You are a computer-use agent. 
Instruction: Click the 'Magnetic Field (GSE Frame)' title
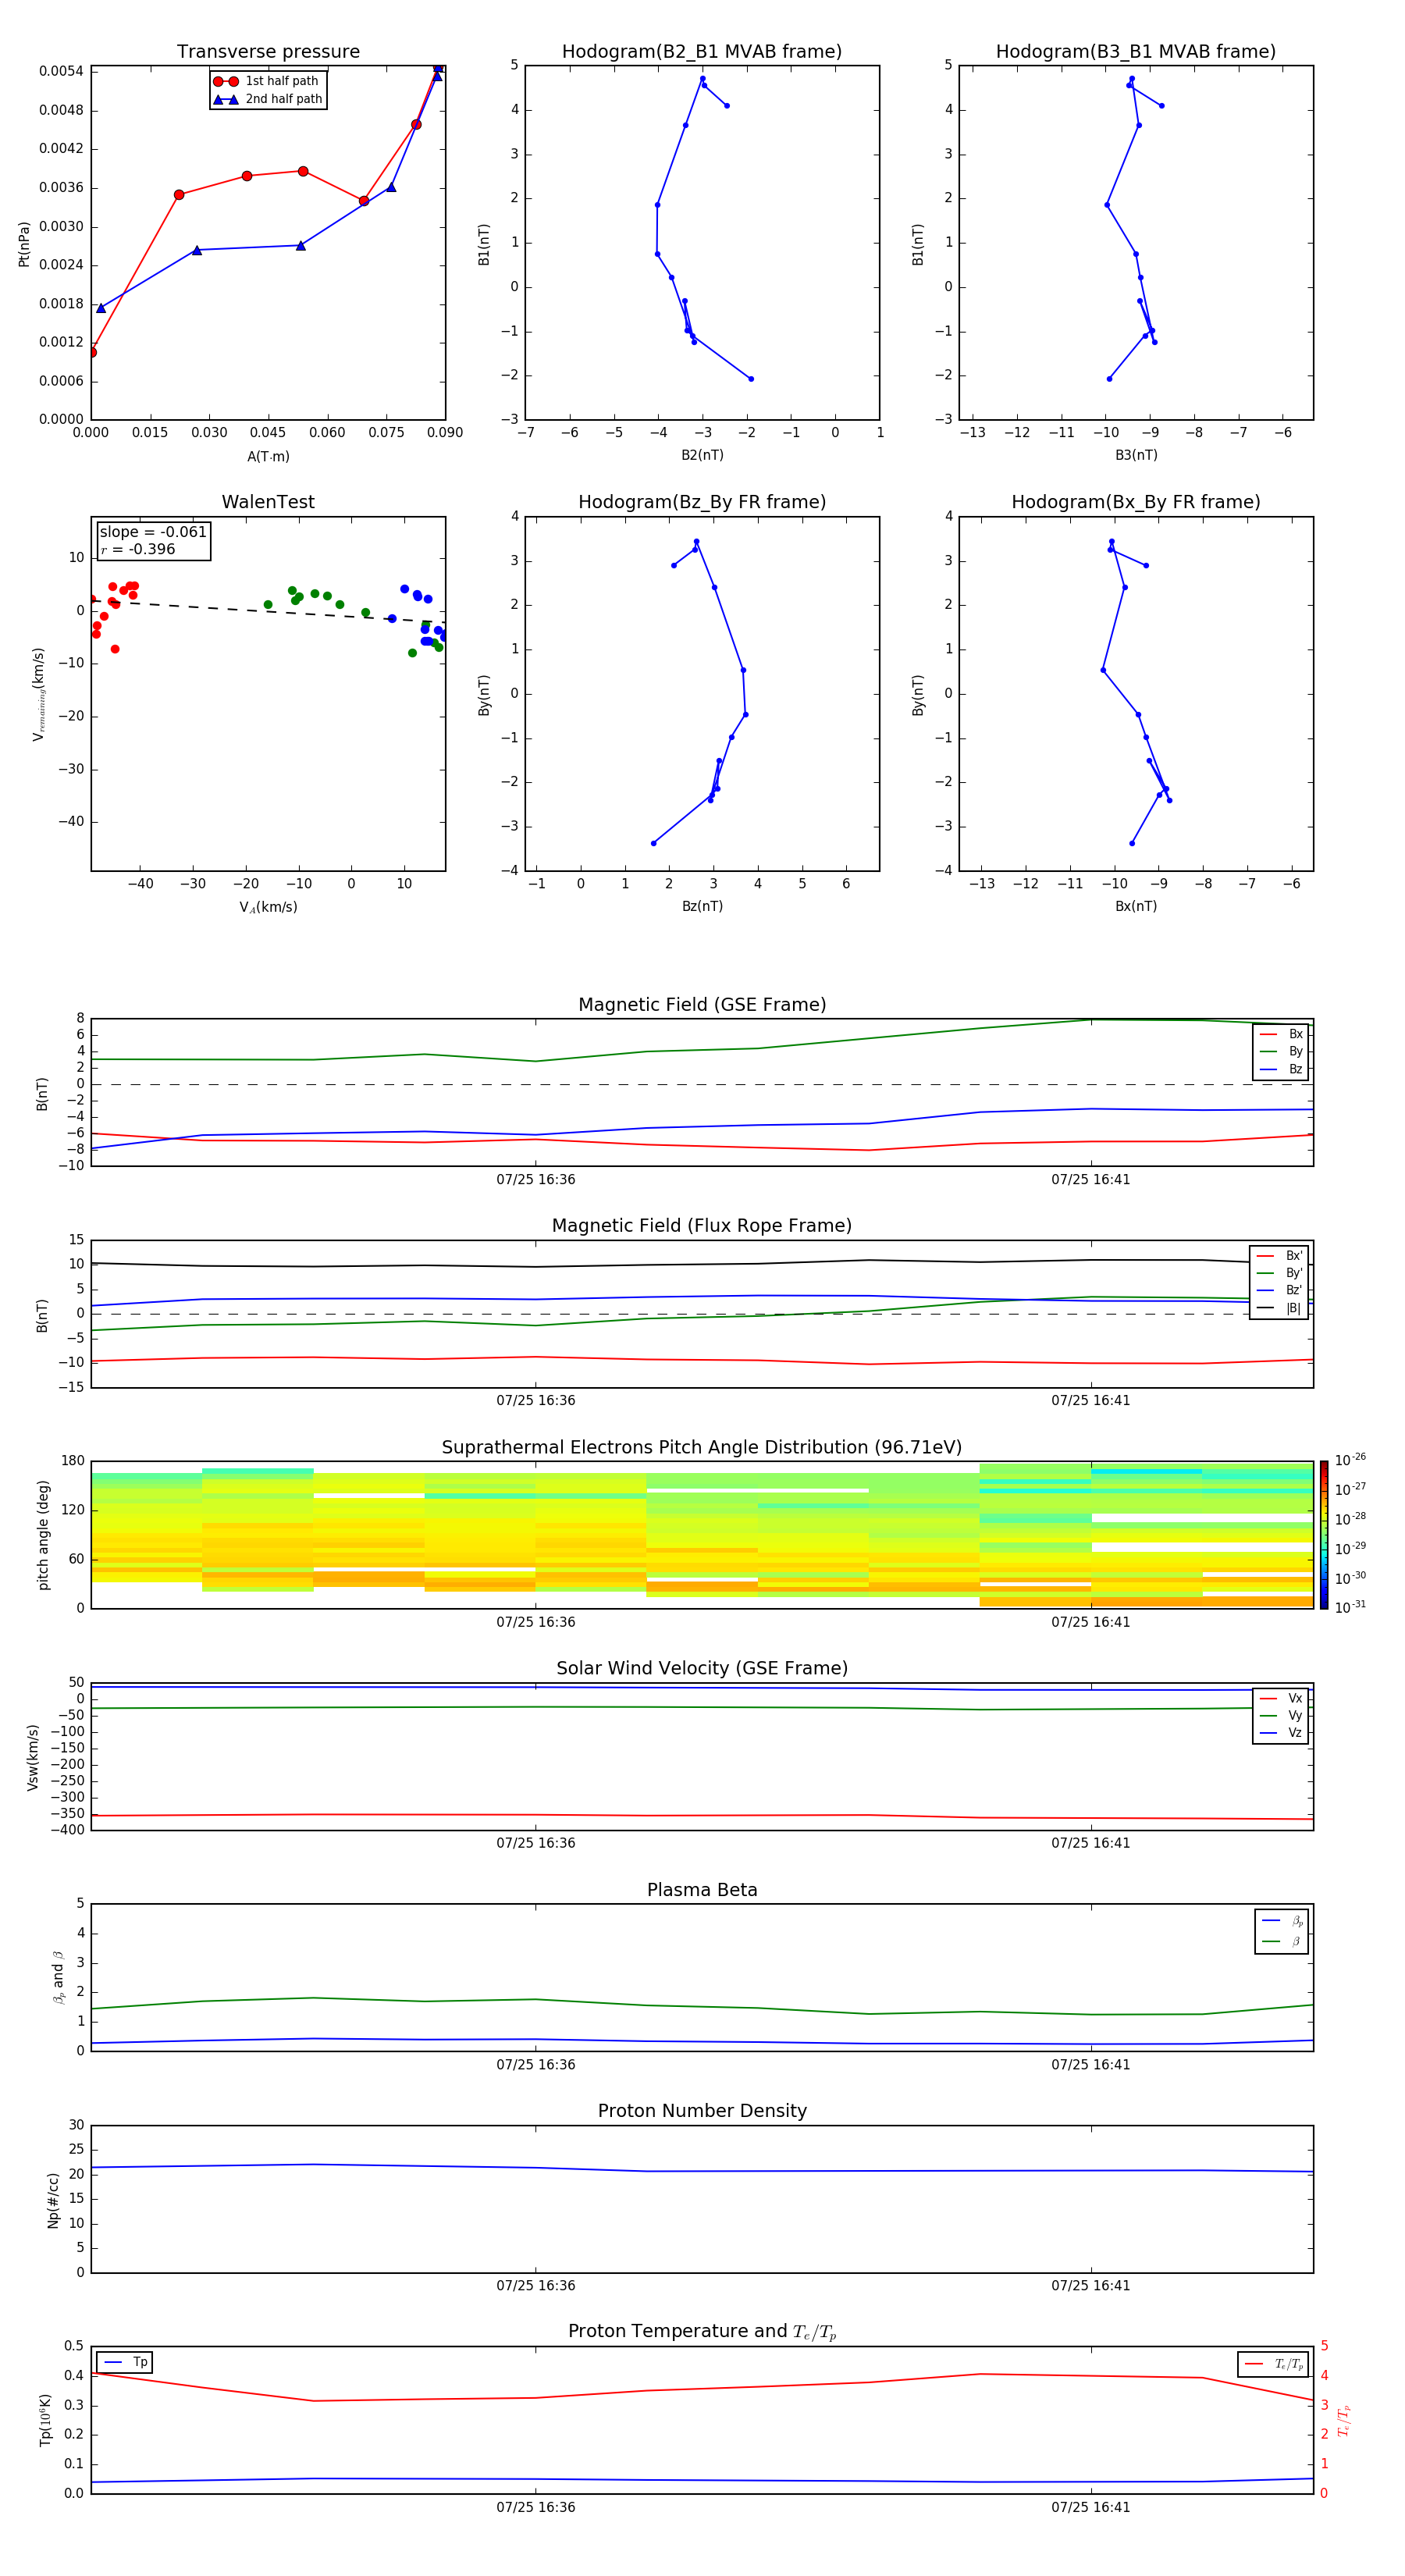click(702, 1005)
